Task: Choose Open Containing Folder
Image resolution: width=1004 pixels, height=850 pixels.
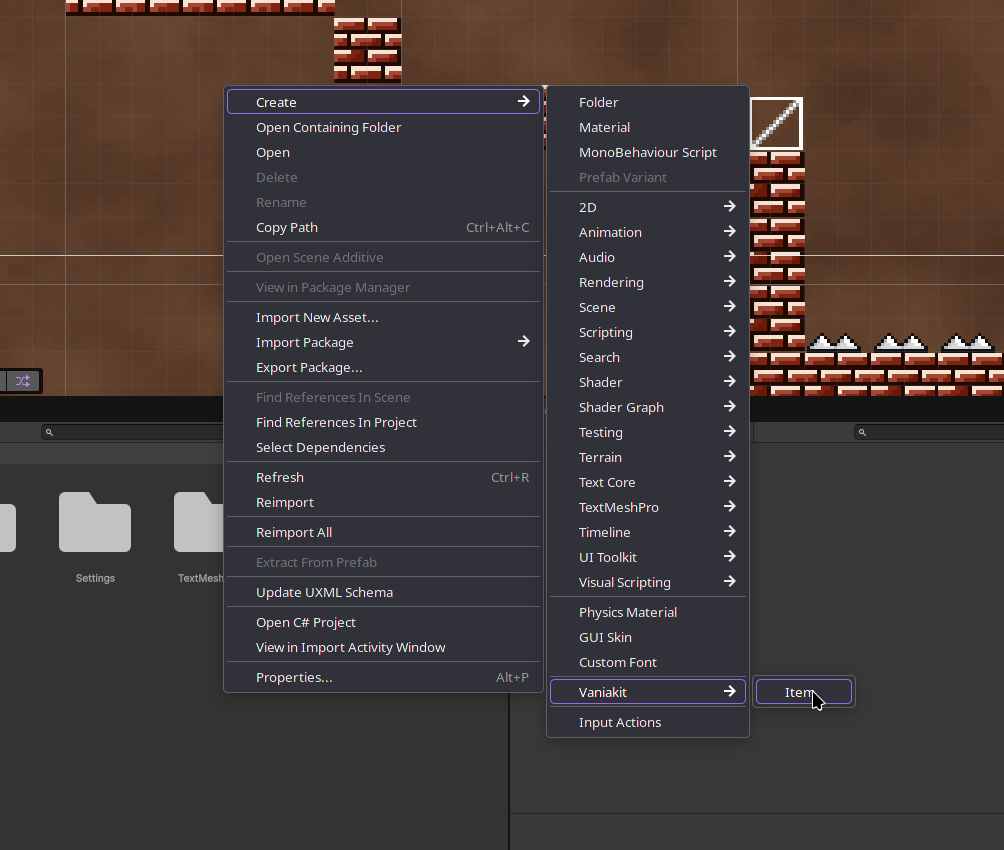Action: click(384, 127)
